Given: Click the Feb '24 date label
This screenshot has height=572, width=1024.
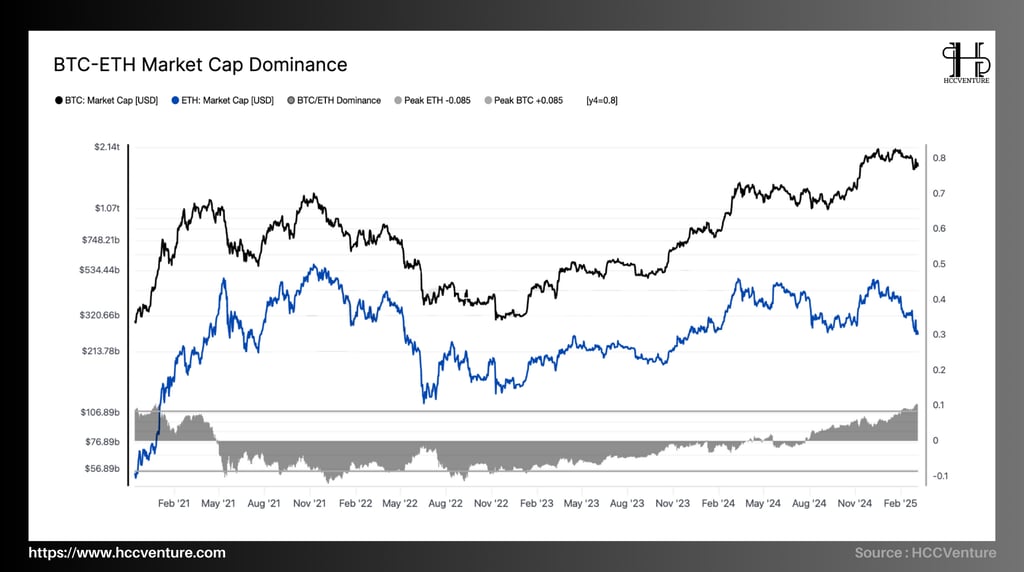Looking at the screenshot, I should (718, 503).
